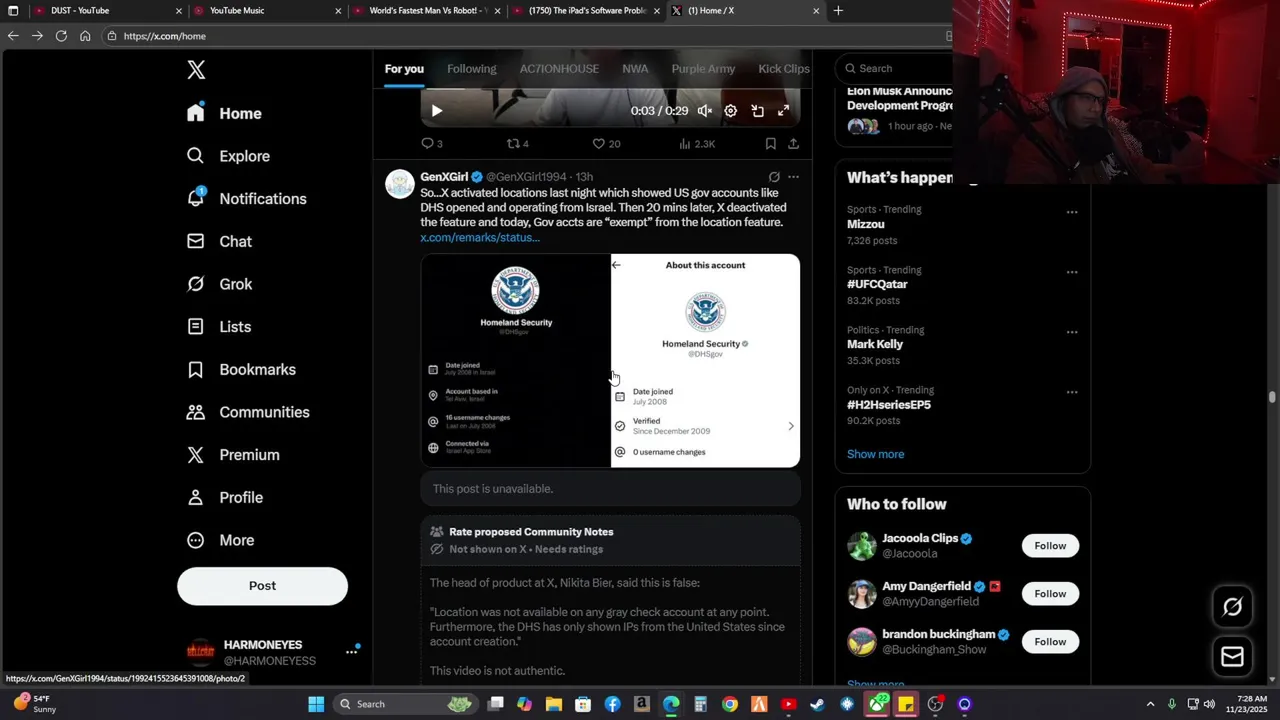
Task: Expand video to fullscreen
Action: (784, 111)
